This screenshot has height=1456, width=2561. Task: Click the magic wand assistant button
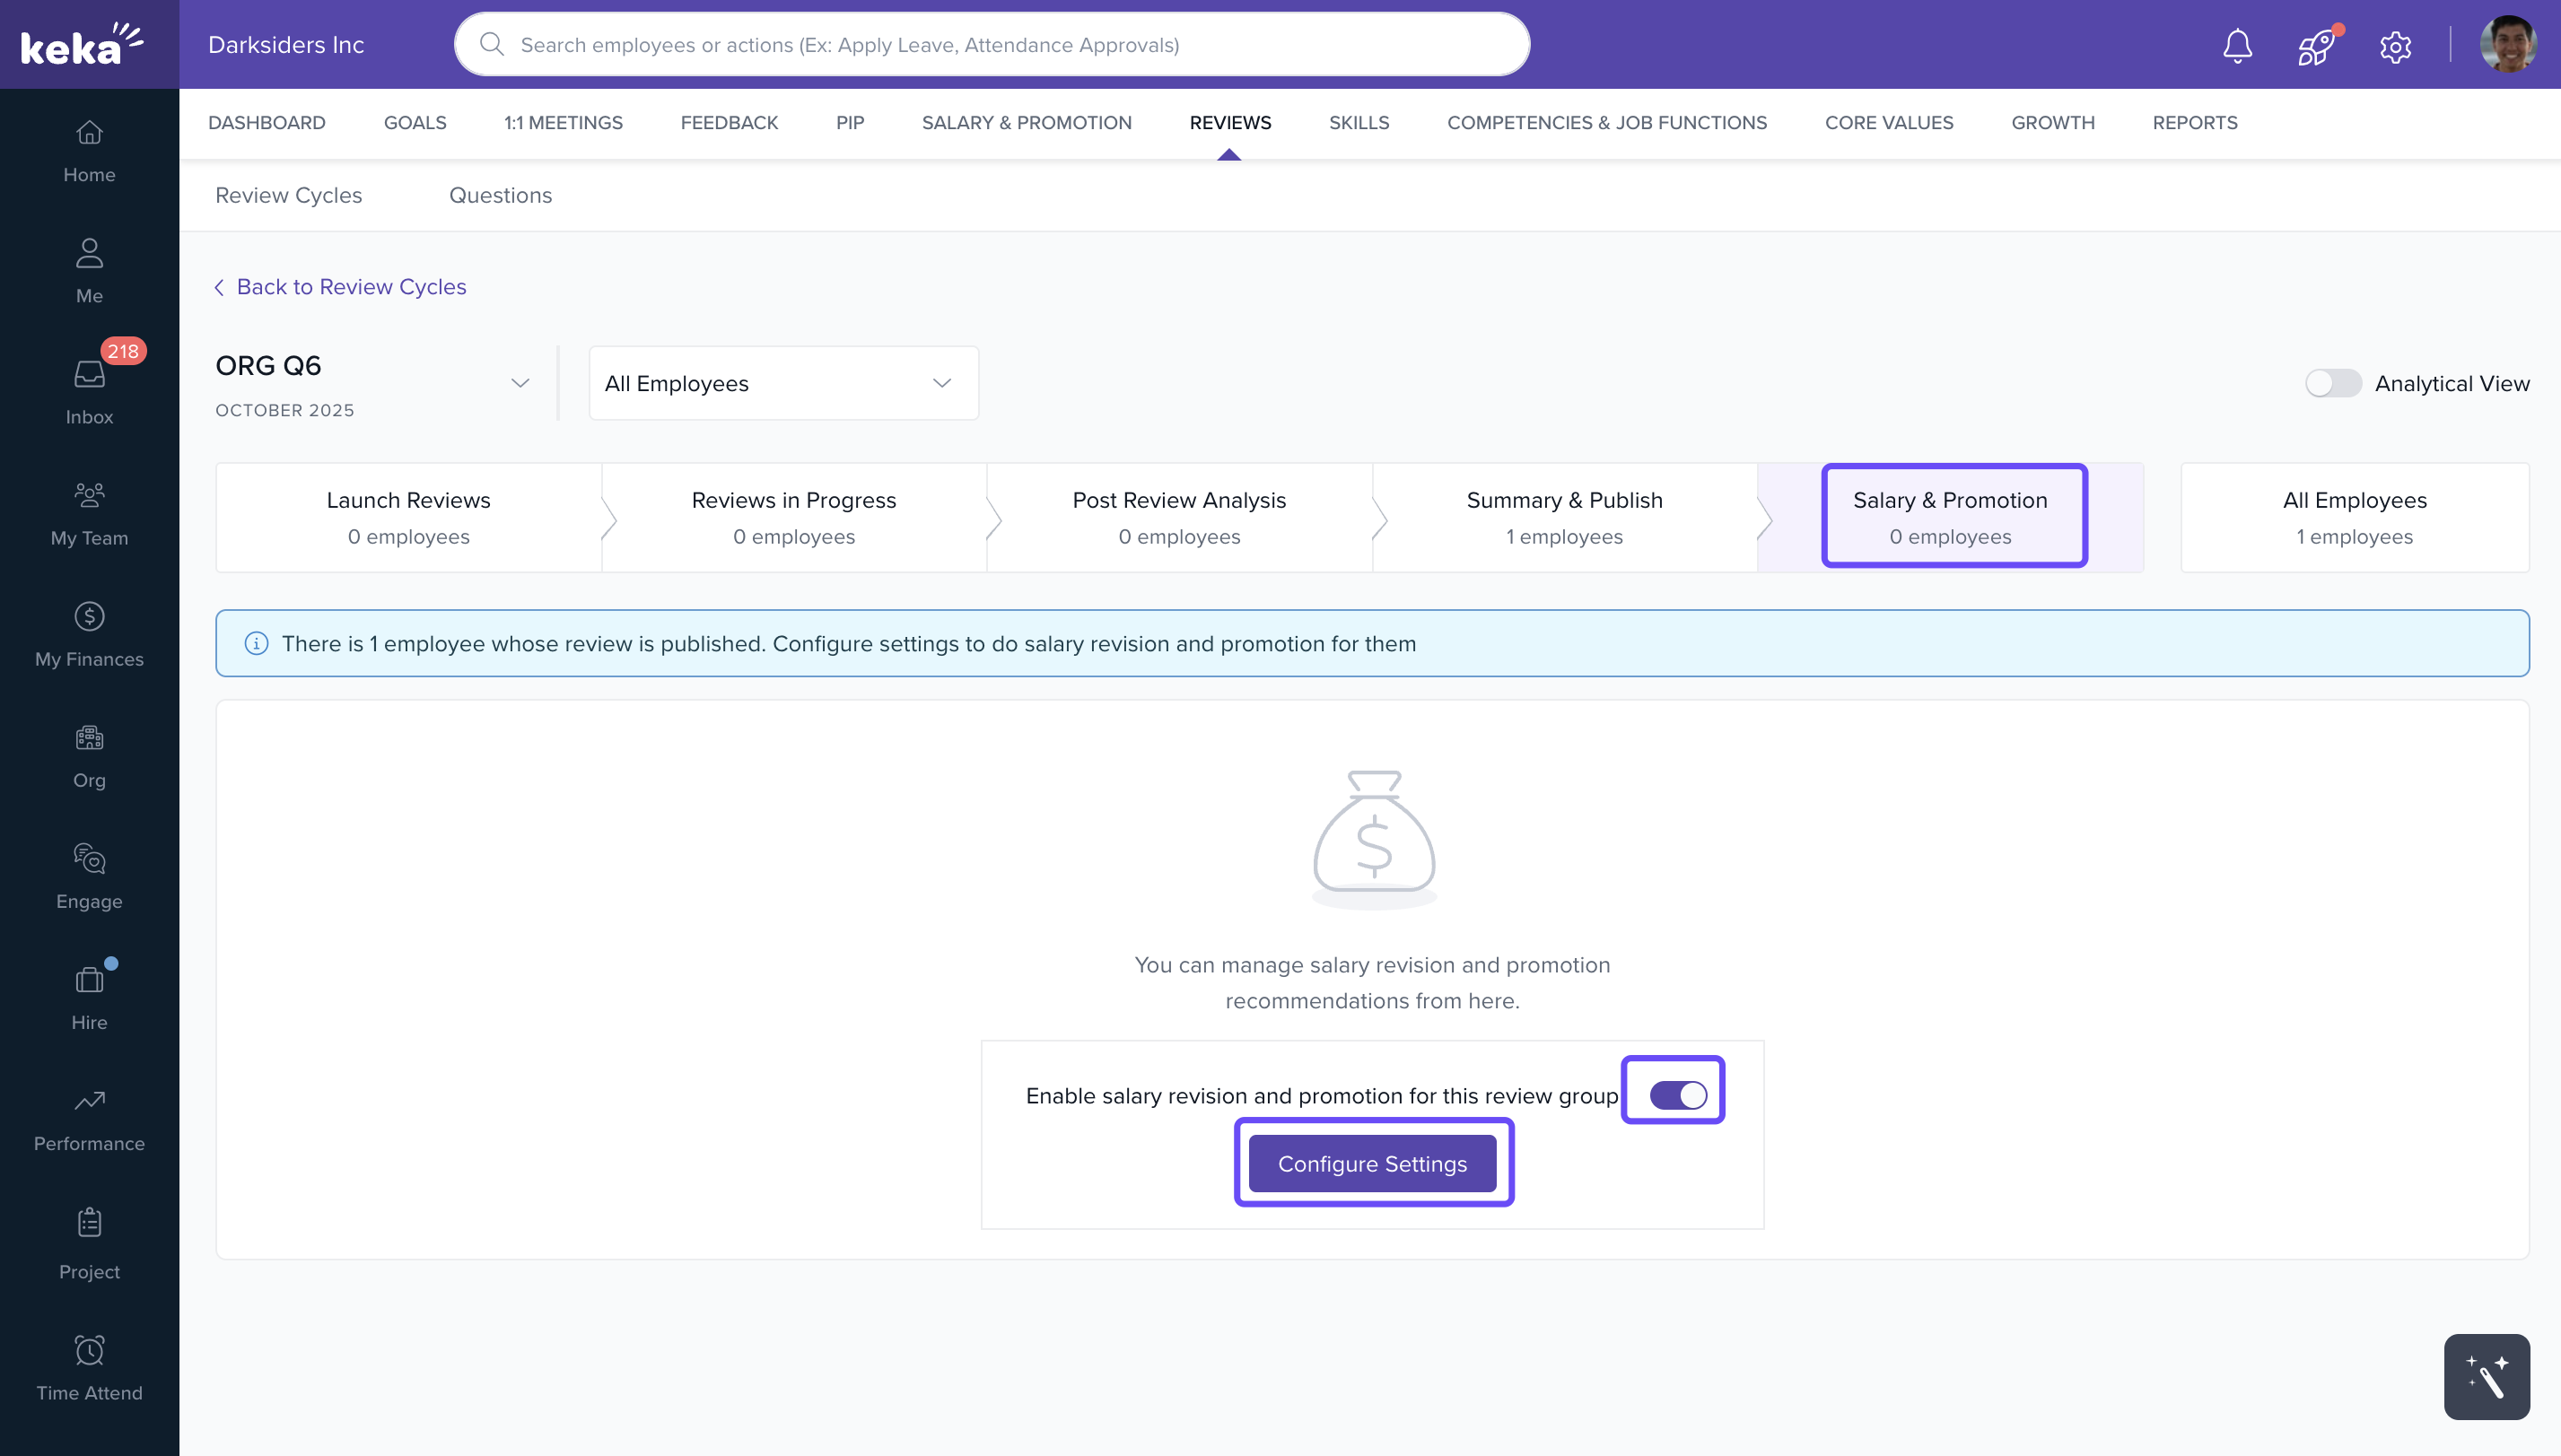pos(2486,1376)
